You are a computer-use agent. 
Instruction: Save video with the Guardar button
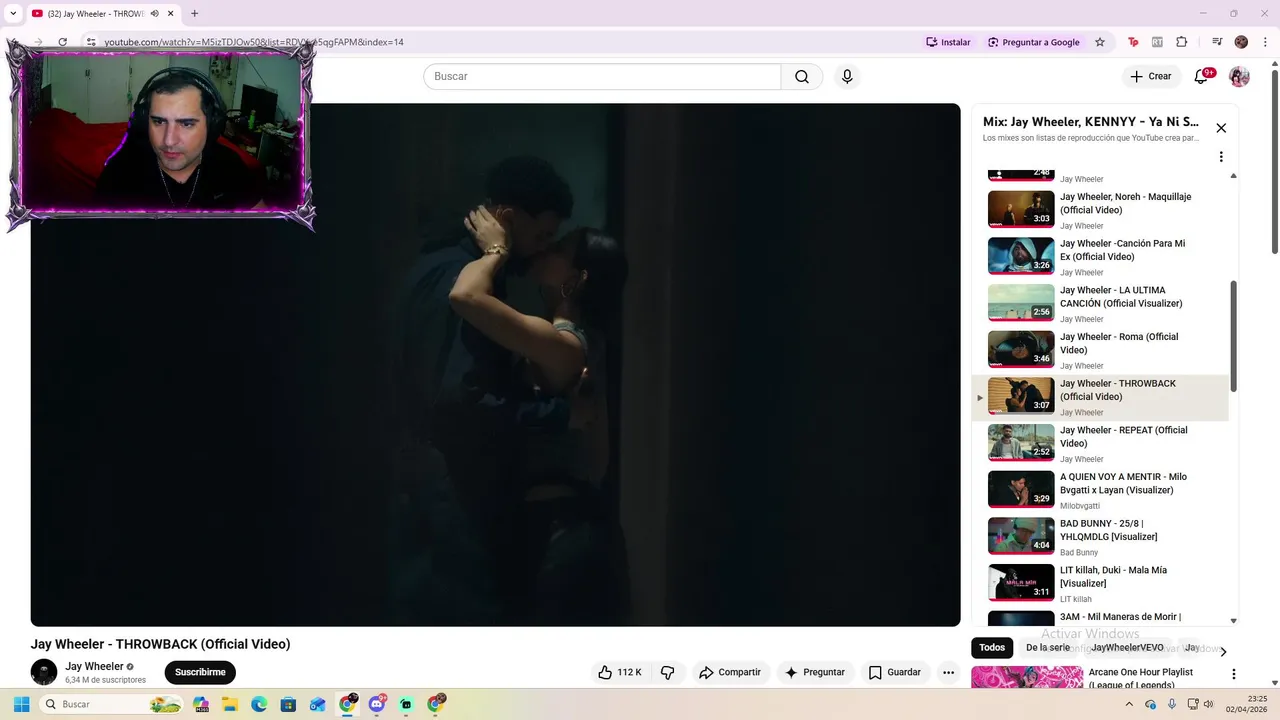click(895, 672)
